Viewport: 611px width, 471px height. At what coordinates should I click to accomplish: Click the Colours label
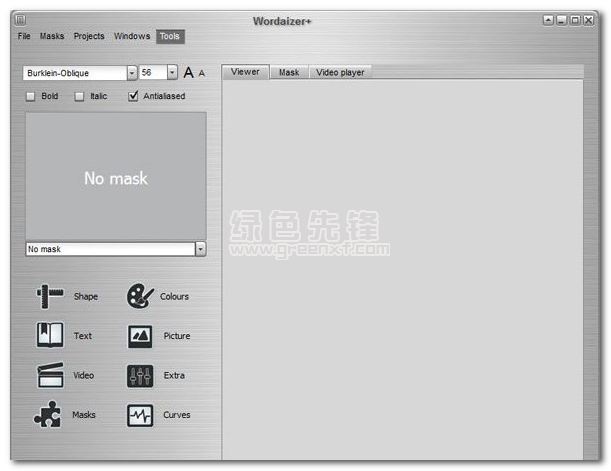(174, 296)
